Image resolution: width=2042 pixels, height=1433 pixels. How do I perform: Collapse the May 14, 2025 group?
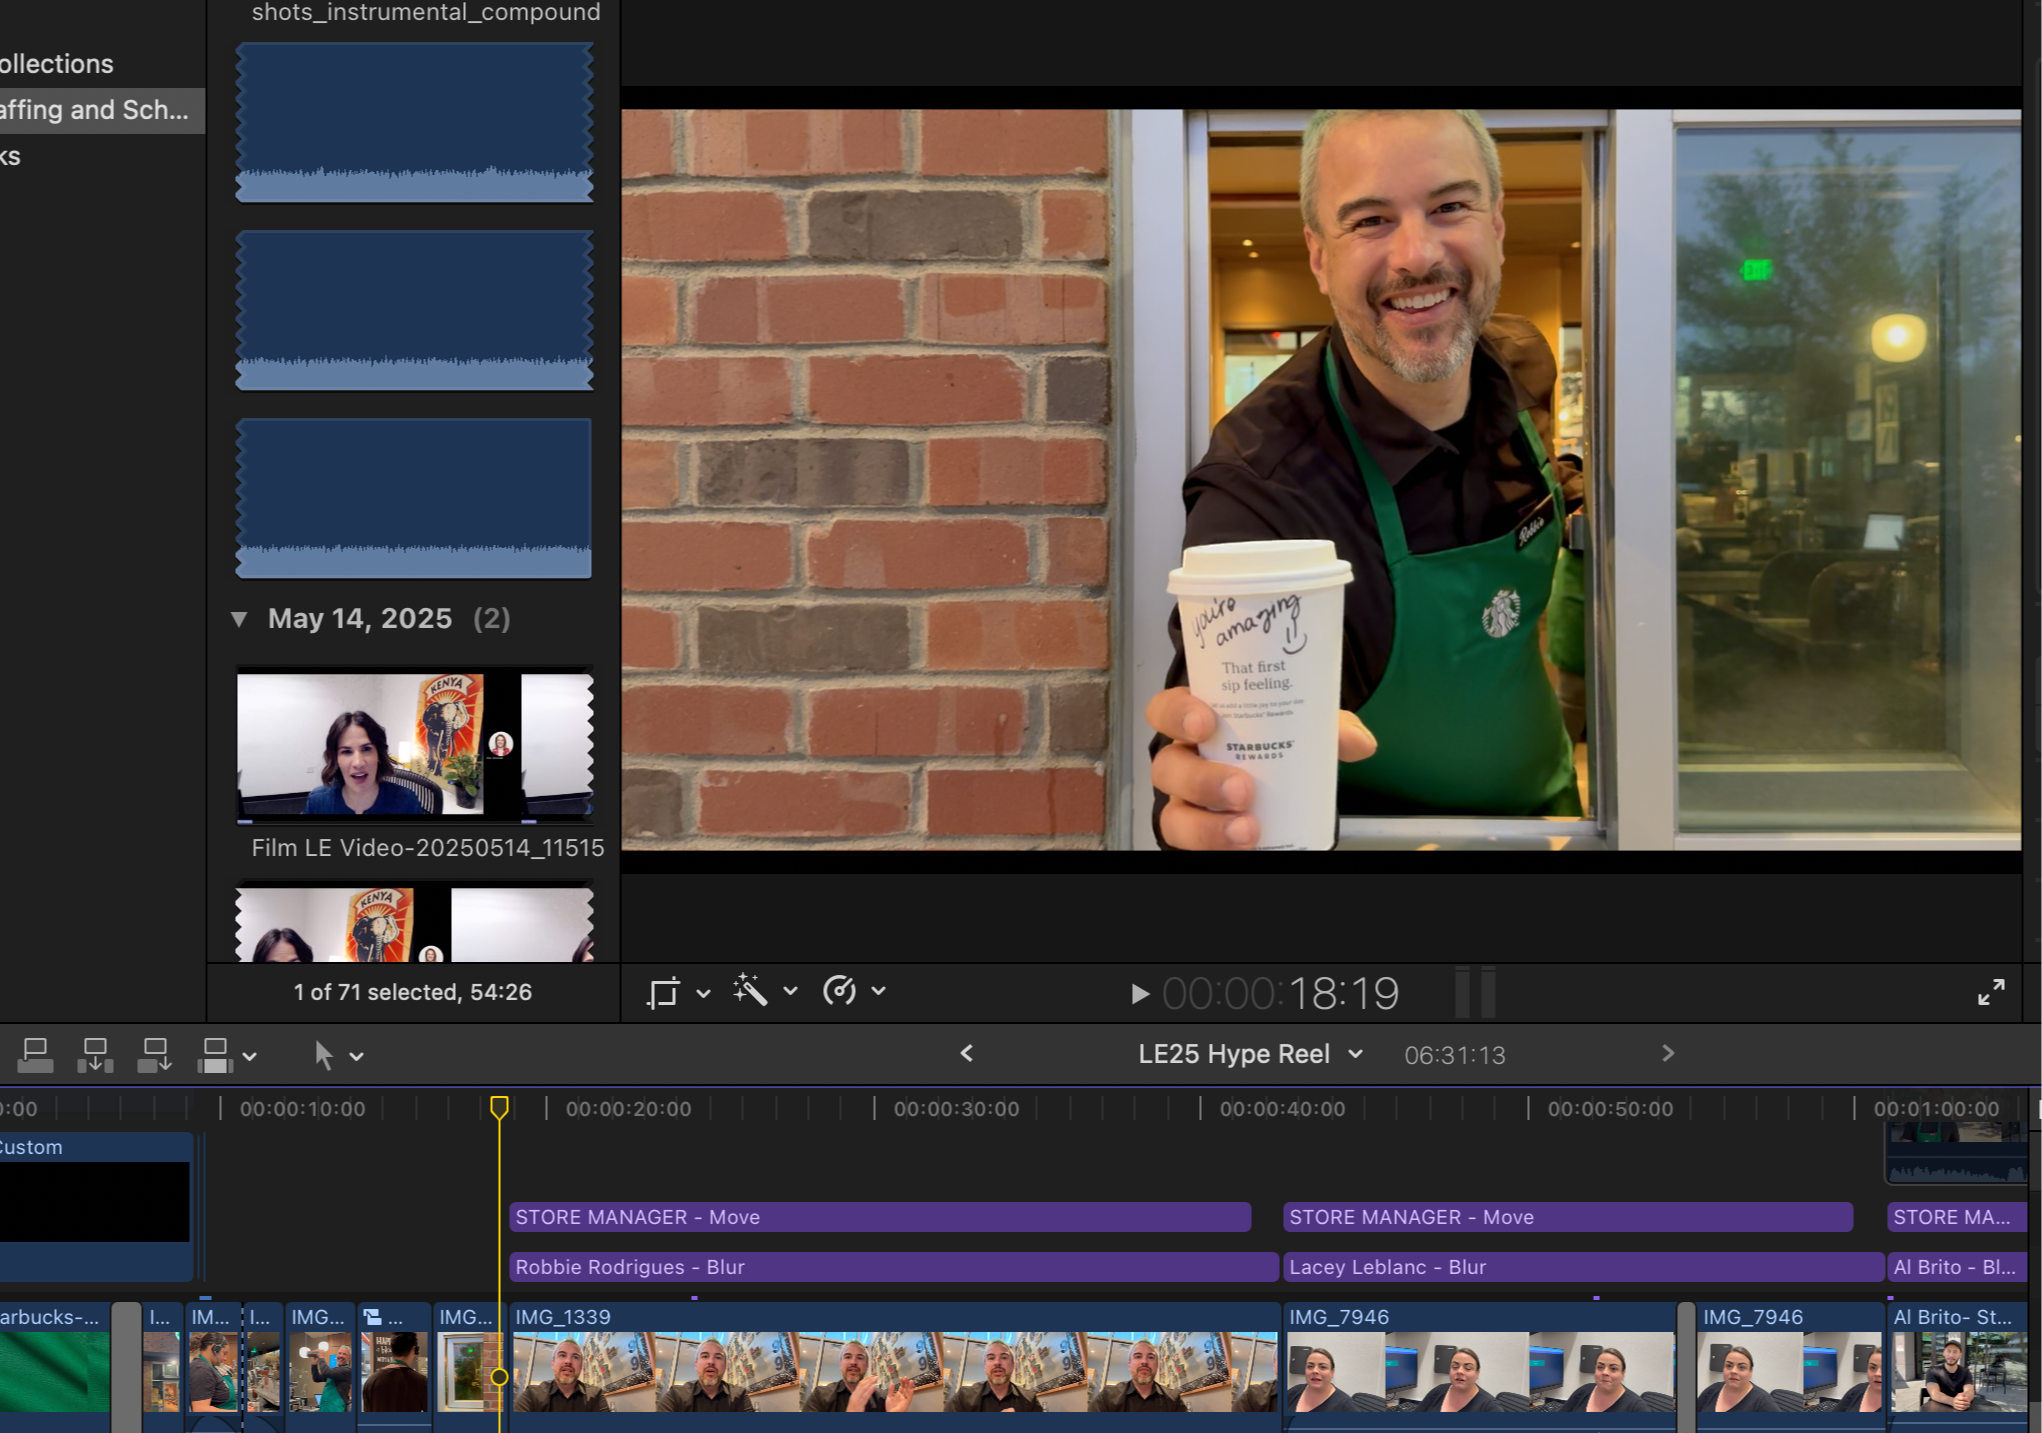coord(239,619)
